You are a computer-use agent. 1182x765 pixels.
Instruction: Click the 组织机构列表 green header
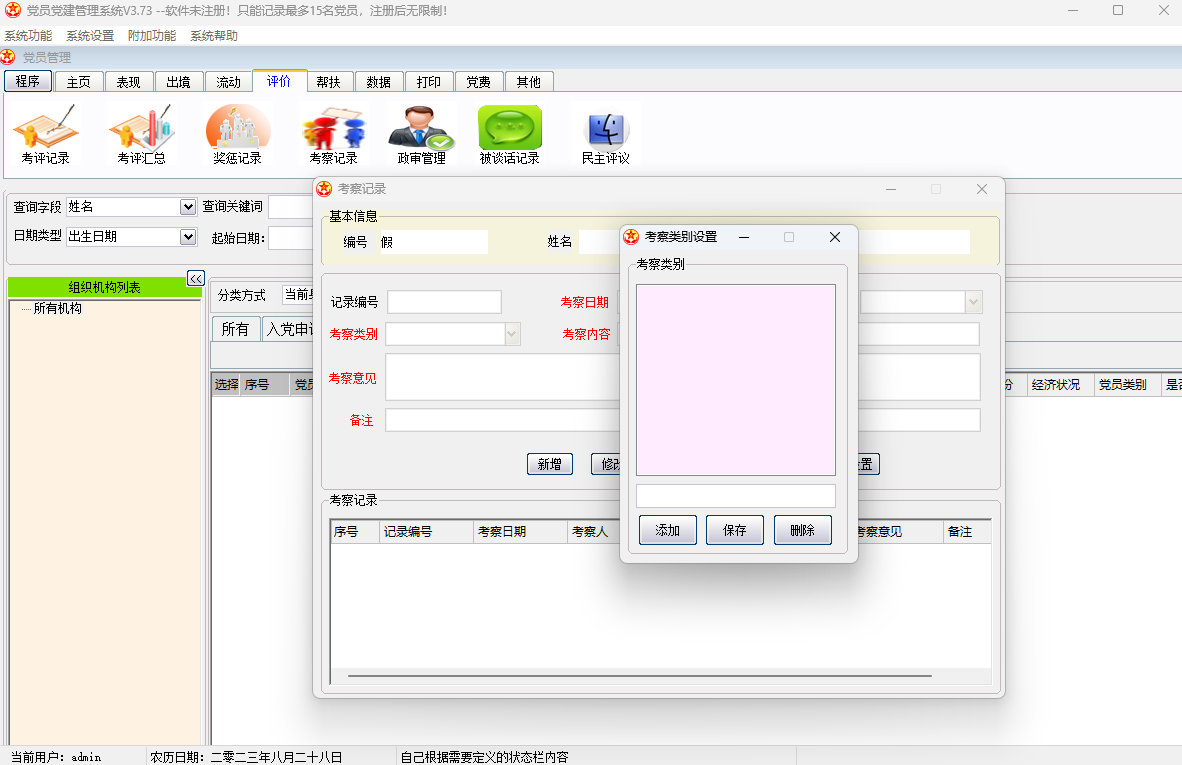[104, 287]
